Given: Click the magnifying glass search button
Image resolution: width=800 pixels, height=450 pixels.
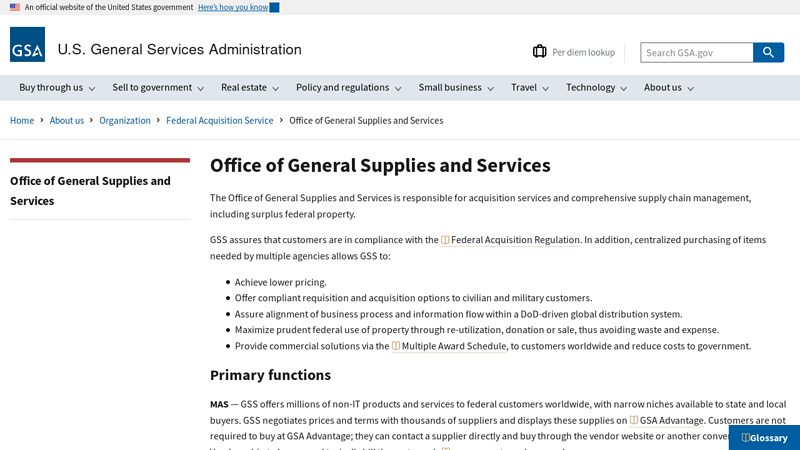Looking at the screenshot, I should [768, 53].
